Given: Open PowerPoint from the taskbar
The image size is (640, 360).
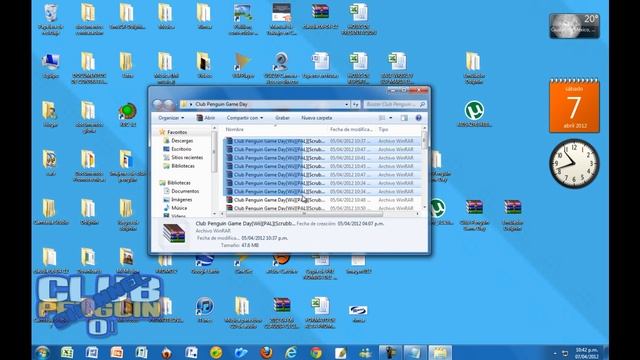Looking at the screenshot, I should 117,352.
